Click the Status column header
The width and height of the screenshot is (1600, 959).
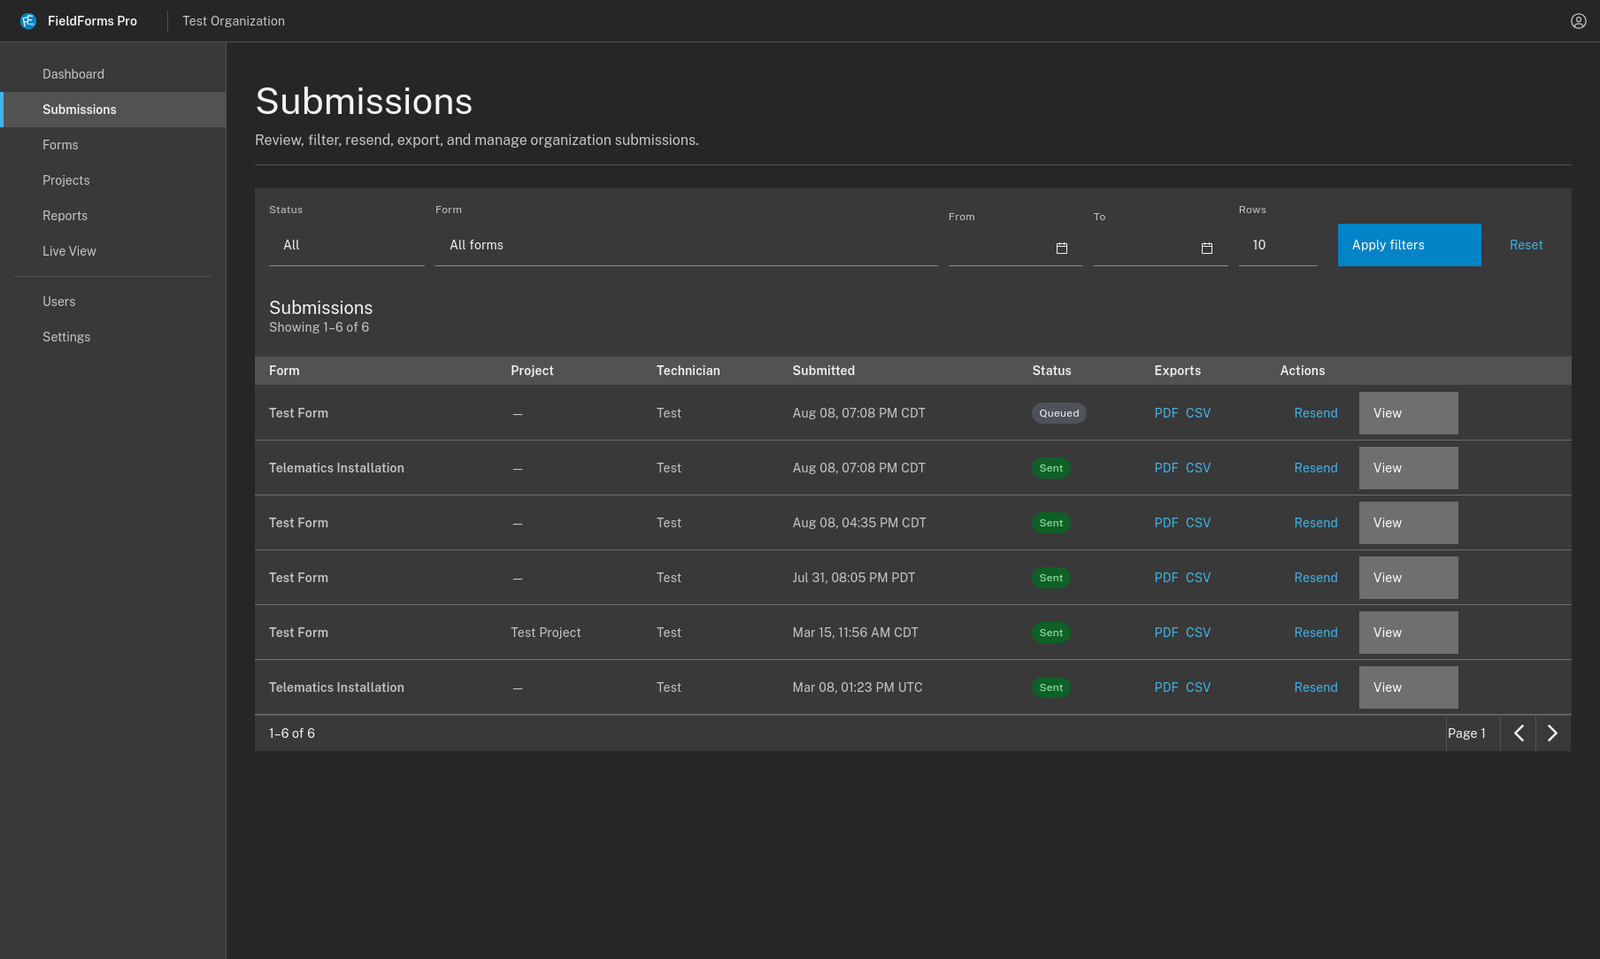(1051, 371)
